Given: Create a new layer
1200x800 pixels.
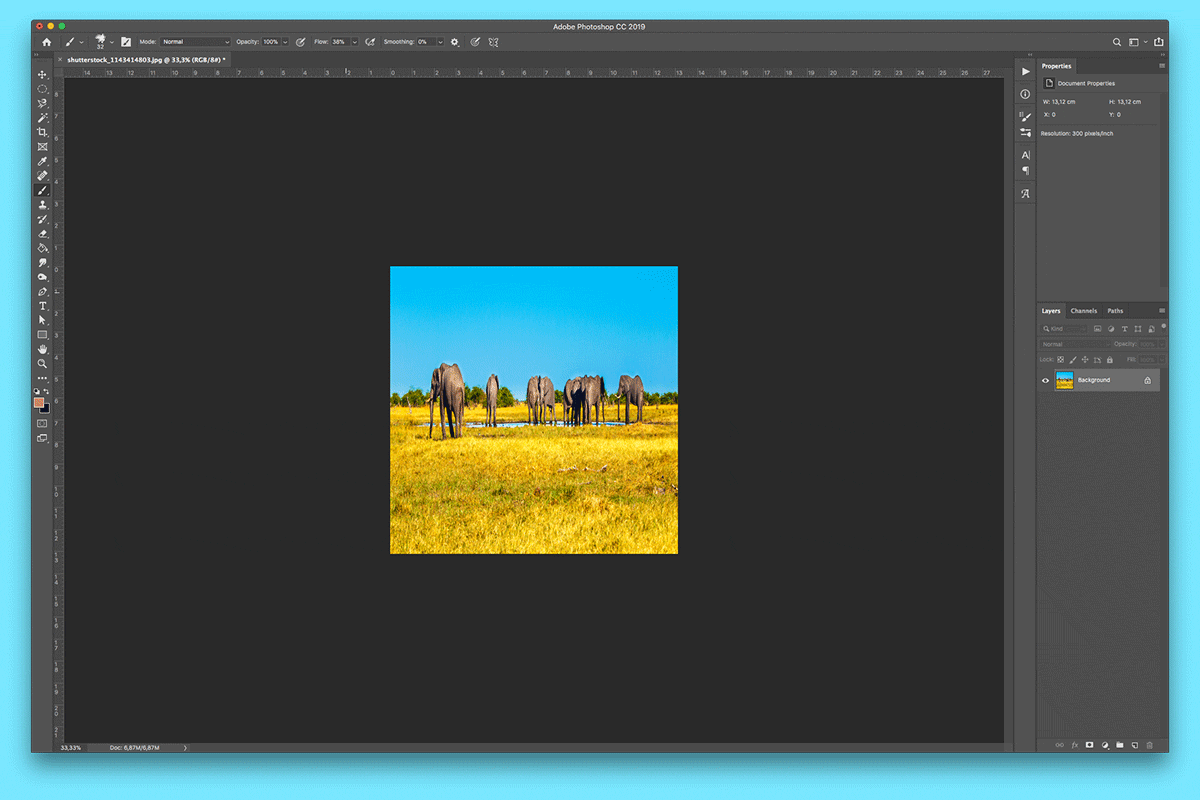Looking at the screenshot, I should 1135,745.
